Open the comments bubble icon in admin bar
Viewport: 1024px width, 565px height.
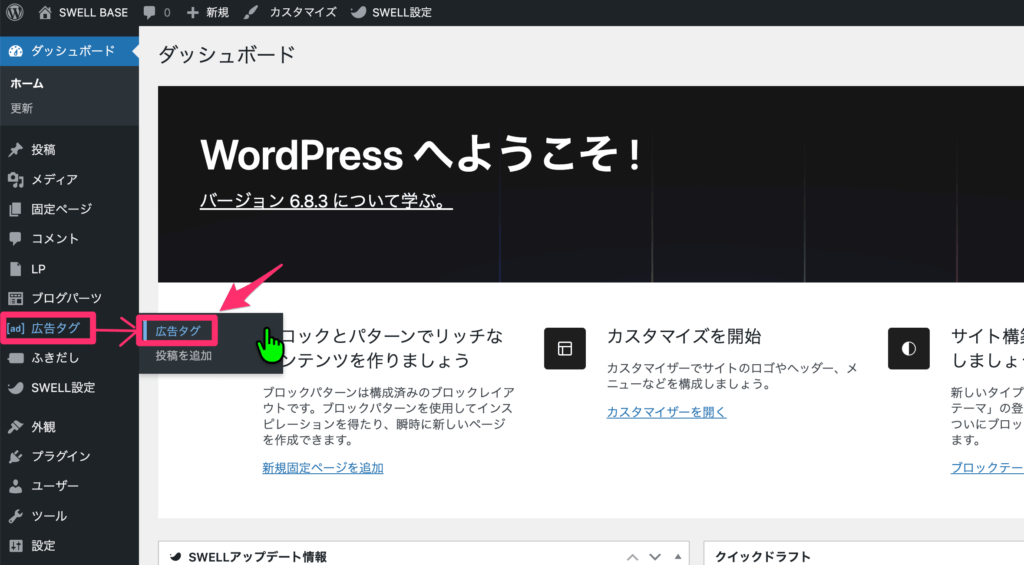[150, 13]
